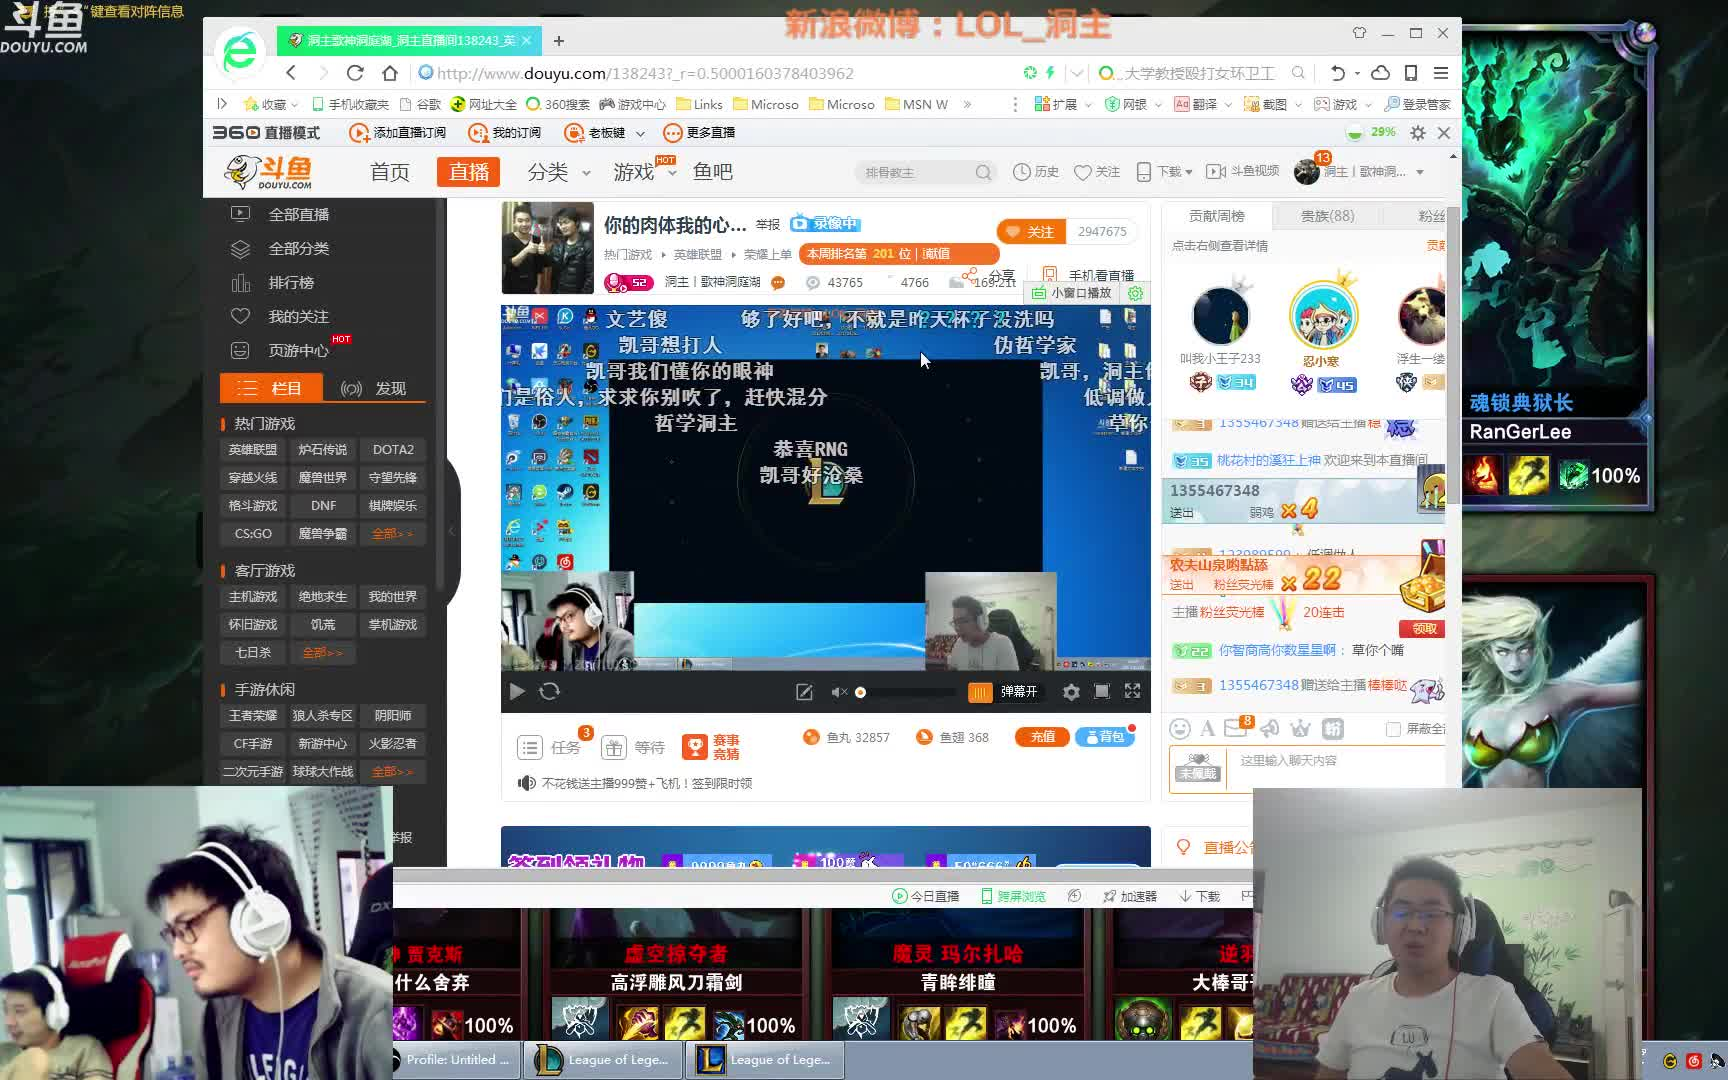This screenshot has height=1080, width=1728.
Task: Switch sidebar to the 发现 tab
Action: click(x=374, y=388)
